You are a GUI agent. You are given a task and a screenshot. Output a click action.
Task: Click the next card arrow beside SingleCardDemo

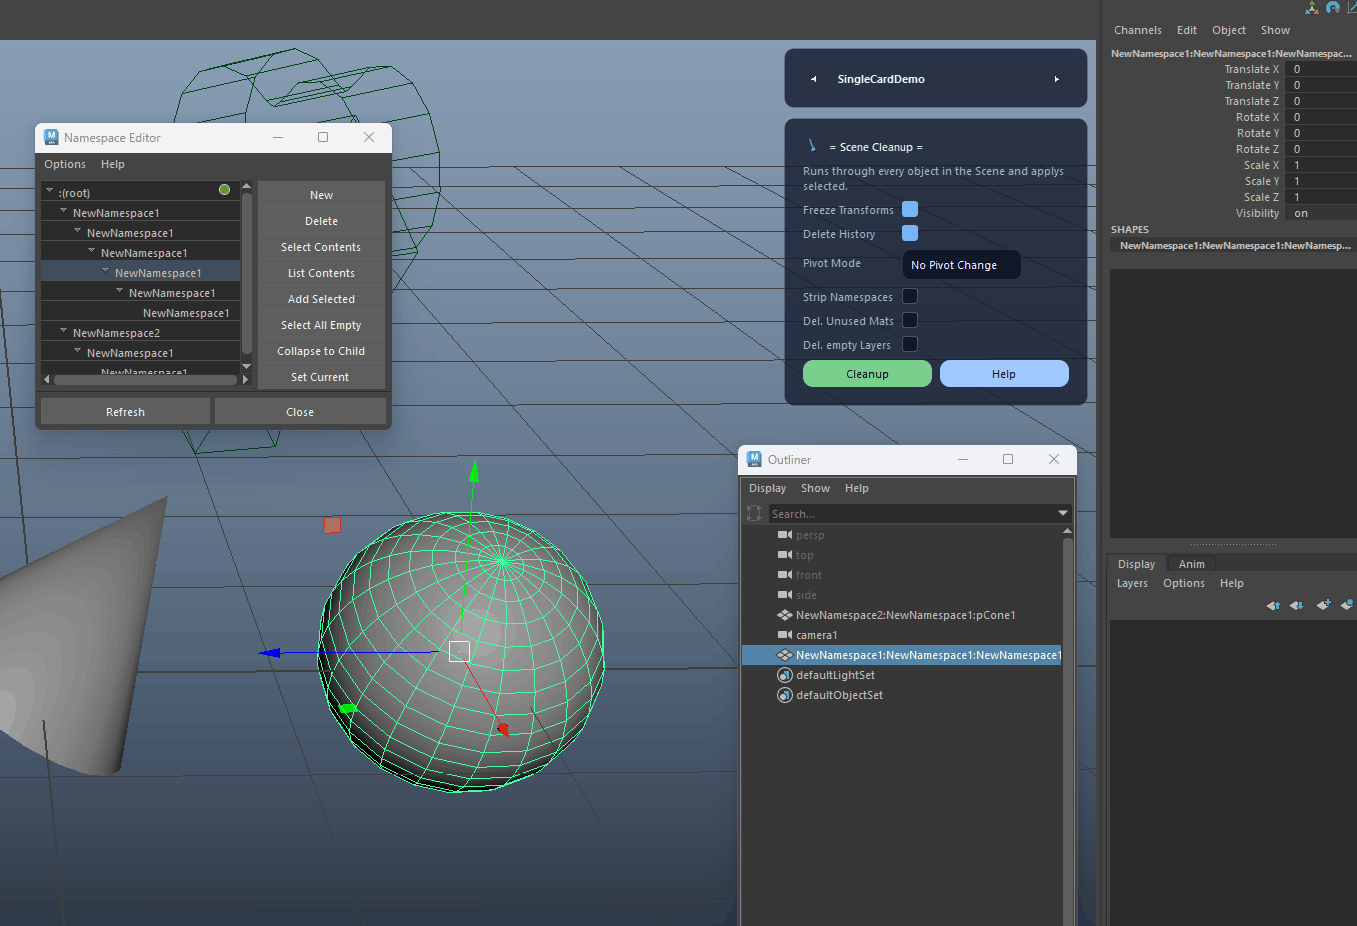pyautogui.click(x=1056, y=79)
